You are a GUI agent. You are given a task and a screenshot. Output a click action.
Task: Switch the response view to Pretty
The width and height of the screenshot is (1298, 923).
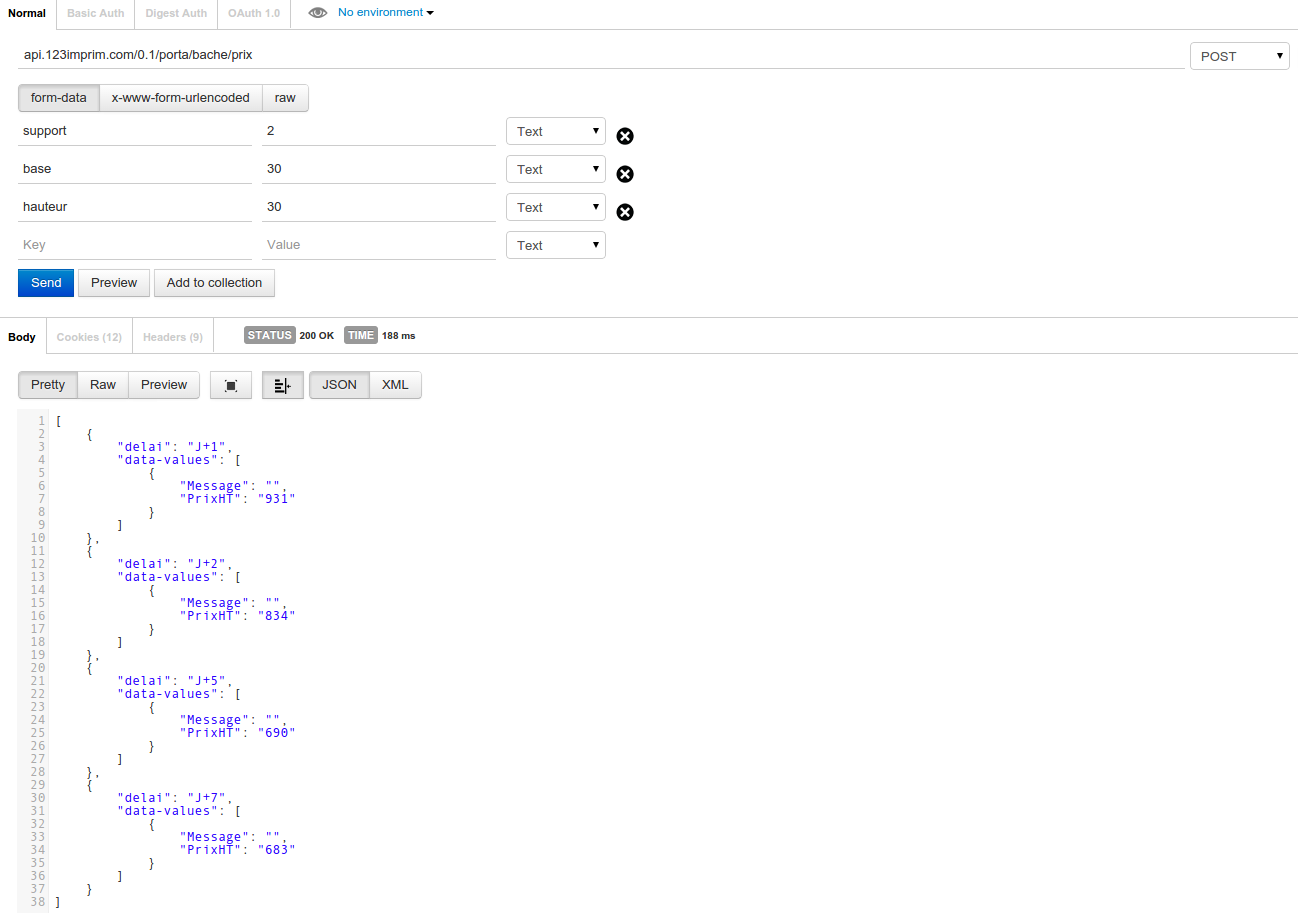point(48,385)
